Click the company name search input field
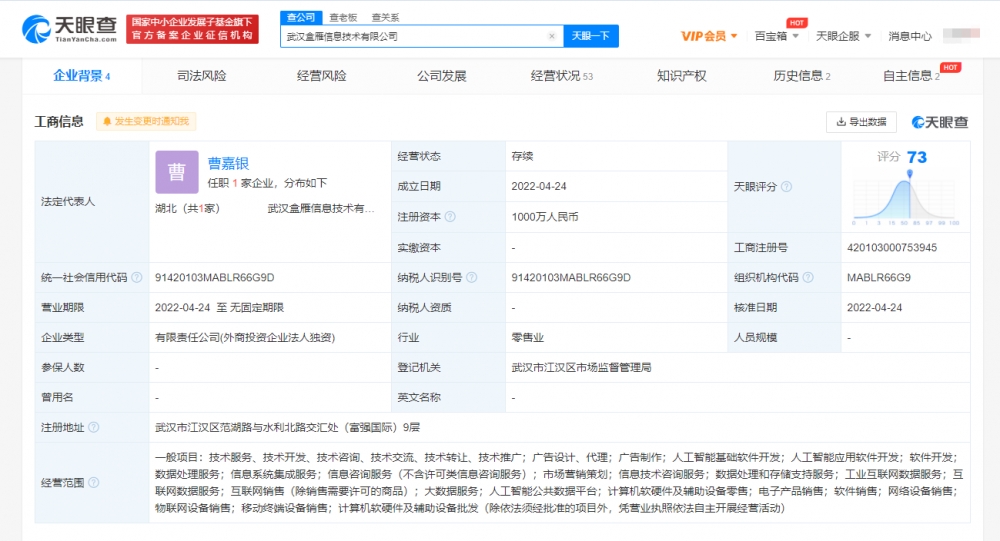 (x=415, y=36)
